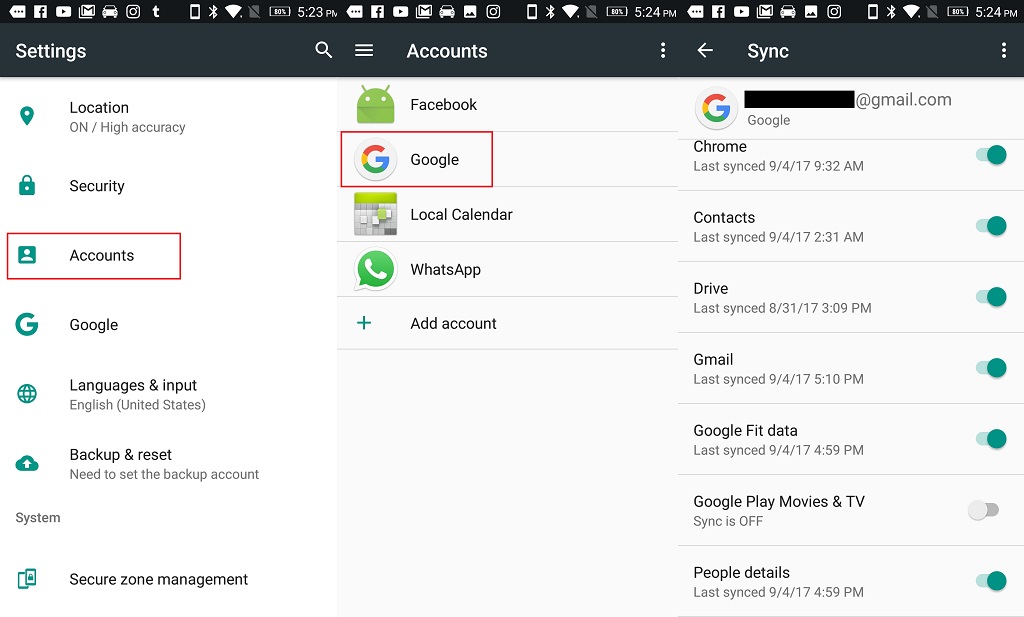
Task: Open the Accounts screen overflow menu
Action: point(663,50)
